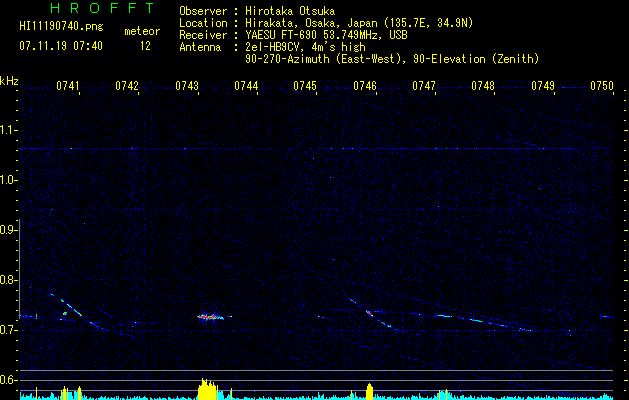Click the date stamp 07.11.19 07:40
The height and width of the screenshot is (400, 629).
[x=61, y=46]
